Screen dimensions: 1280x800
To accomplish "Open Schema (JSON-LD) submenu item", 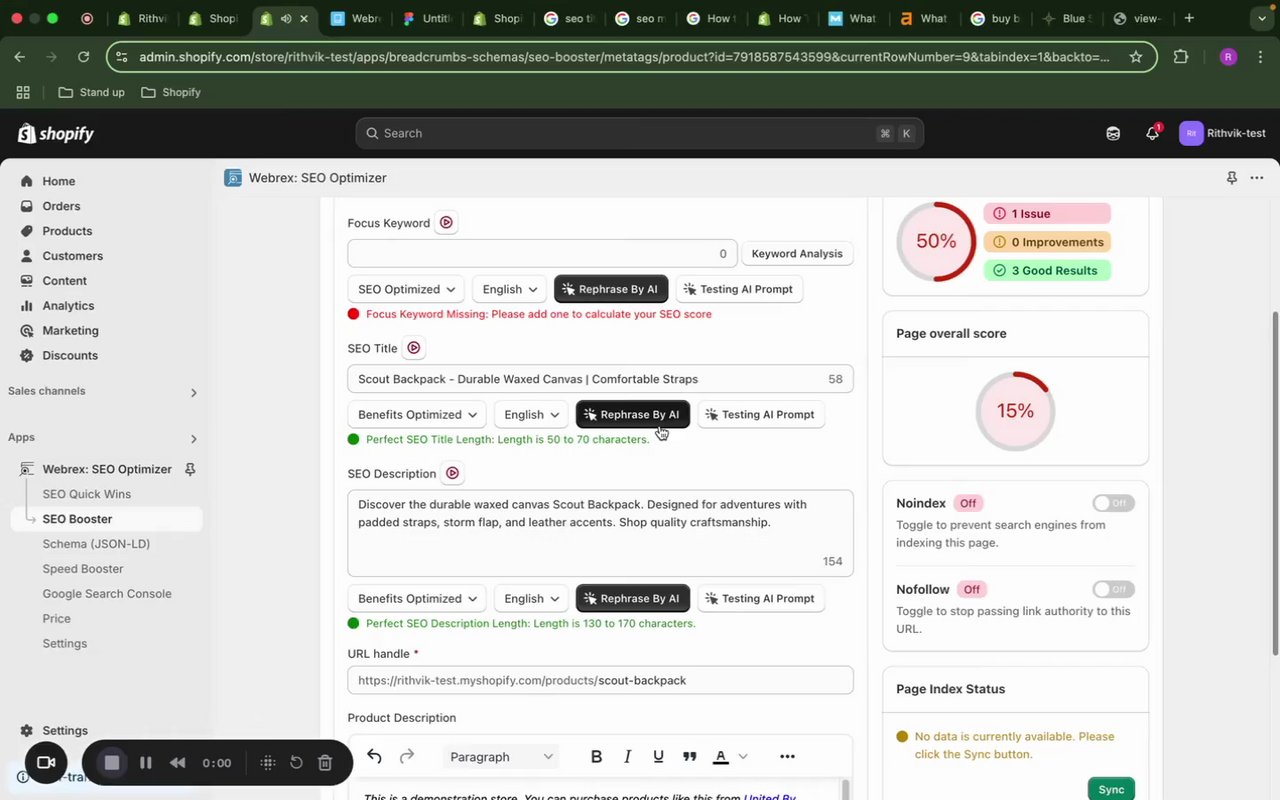I will [x=96, y=544].
